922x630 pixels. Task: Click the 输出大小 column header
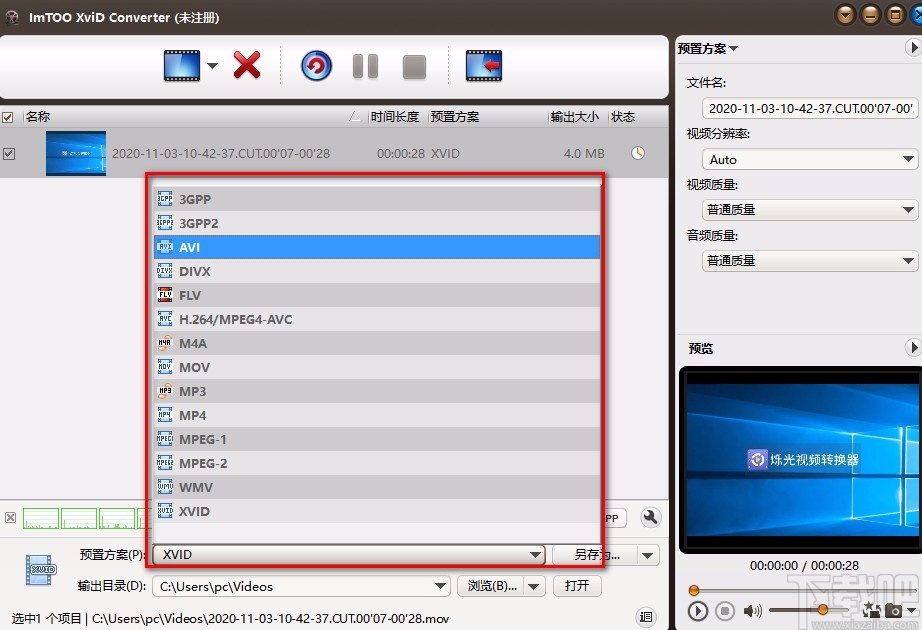click(574, 116)
